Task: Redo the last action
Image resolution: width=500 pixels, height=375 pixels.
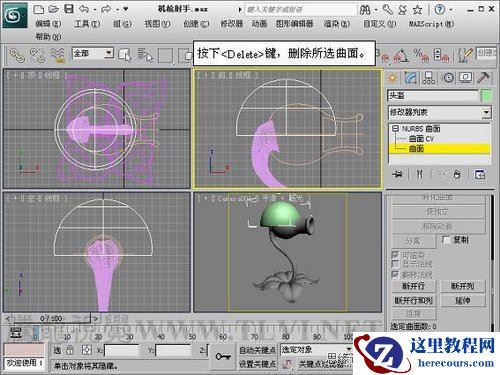Action: [x=106, y=9]
